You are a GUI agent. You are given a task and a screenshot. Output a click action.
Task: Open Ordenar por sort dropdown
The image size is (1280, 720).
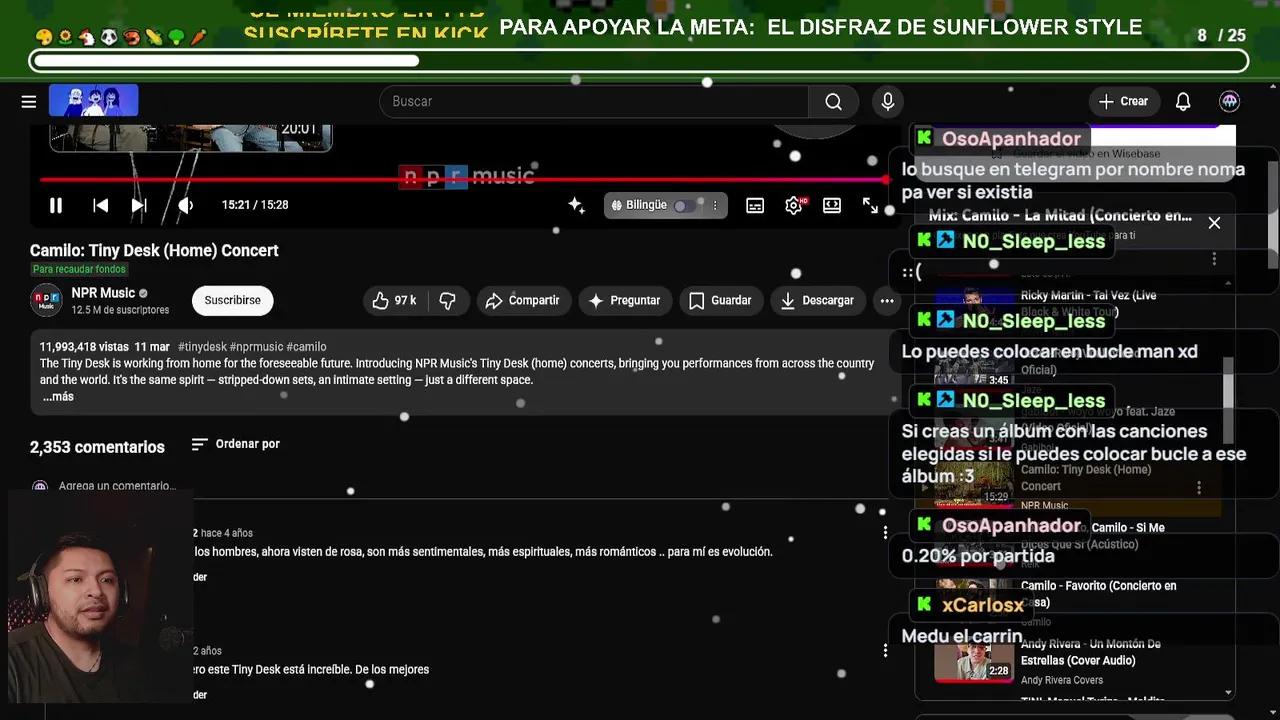[235, 444]
